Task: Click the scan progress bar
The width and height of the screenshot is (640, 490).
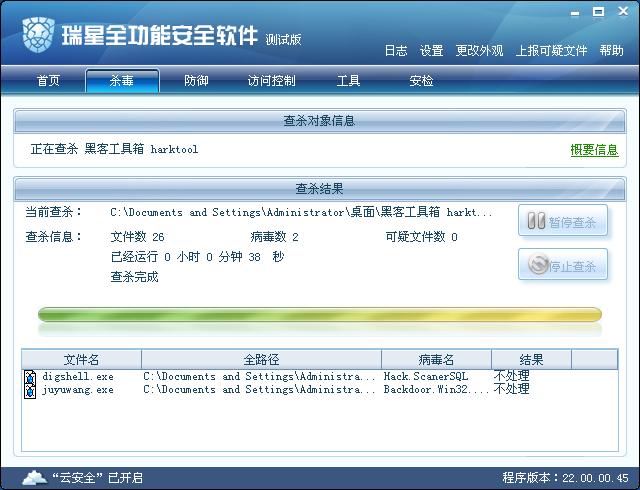Action: (x=320, y=314)
